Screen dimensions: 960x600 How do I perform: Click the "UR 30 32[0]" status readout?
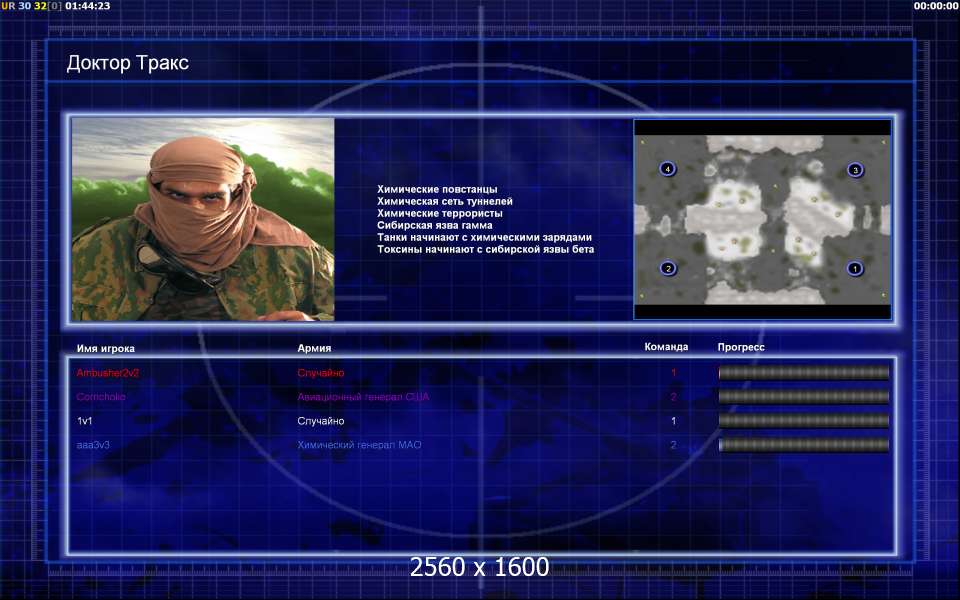point(31,6)
